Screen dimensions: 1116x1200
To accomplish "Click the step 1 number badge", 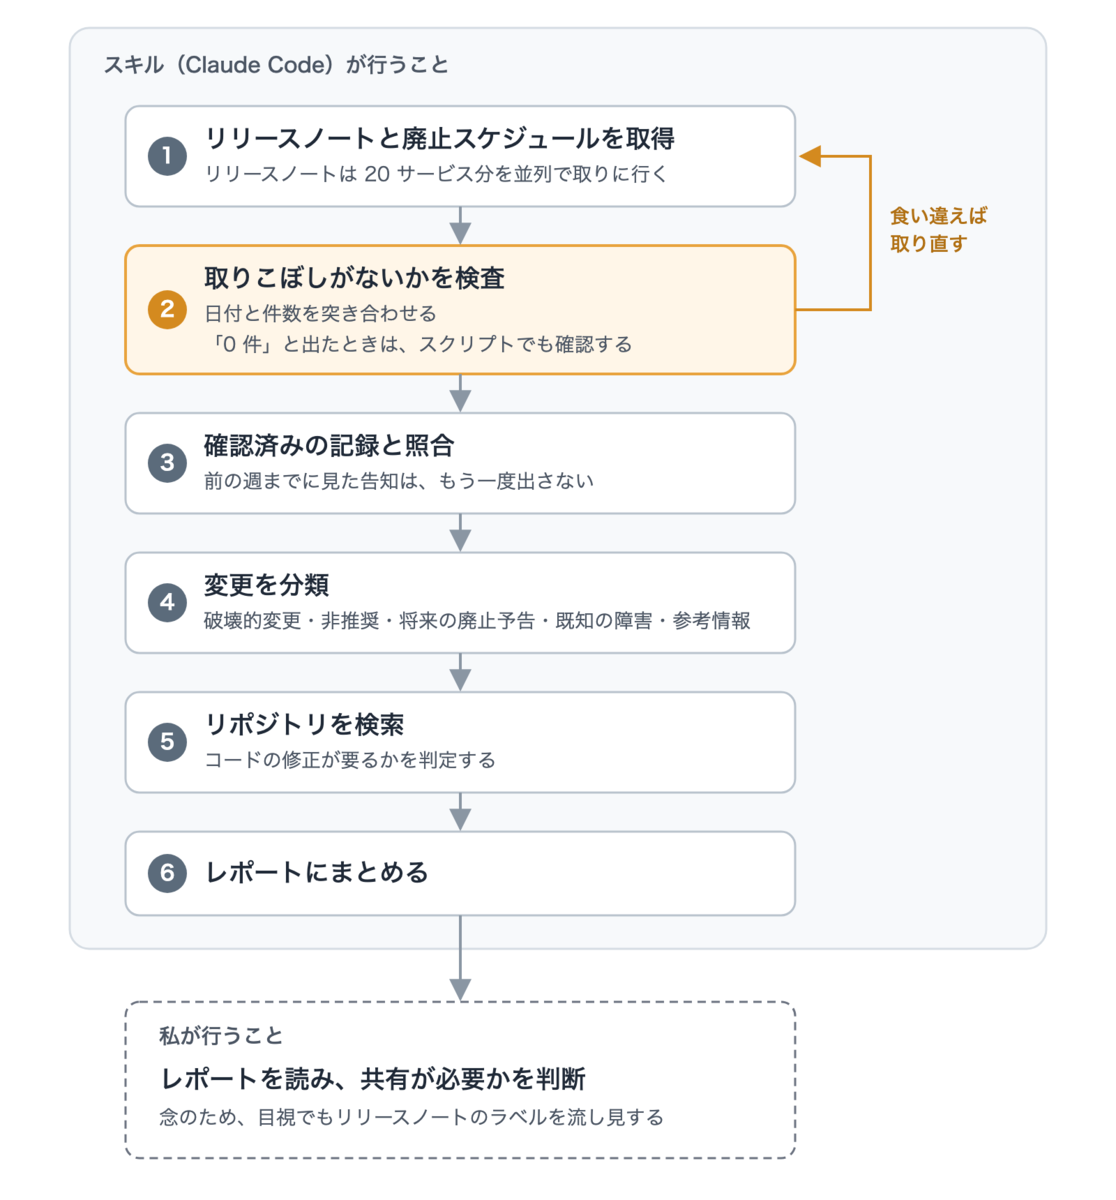I will tap(167, 156).
